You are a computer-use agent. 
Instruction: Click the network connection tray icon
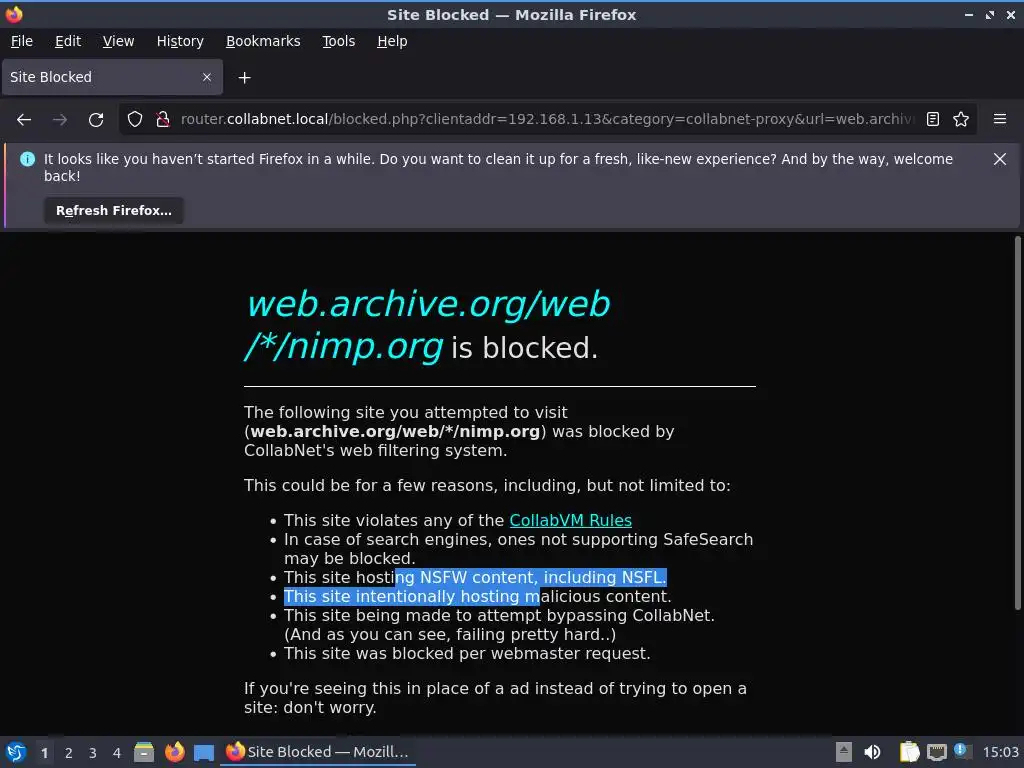[937, 752]
